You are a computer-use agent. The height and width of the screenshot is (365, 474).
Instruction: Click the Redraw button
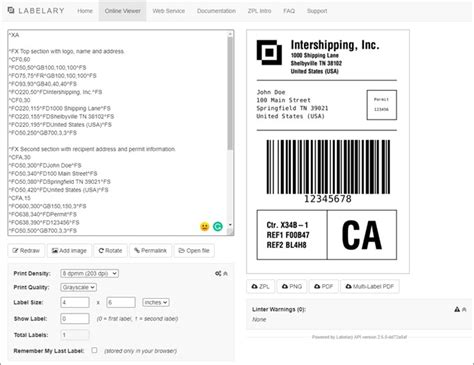coord(26,251)
